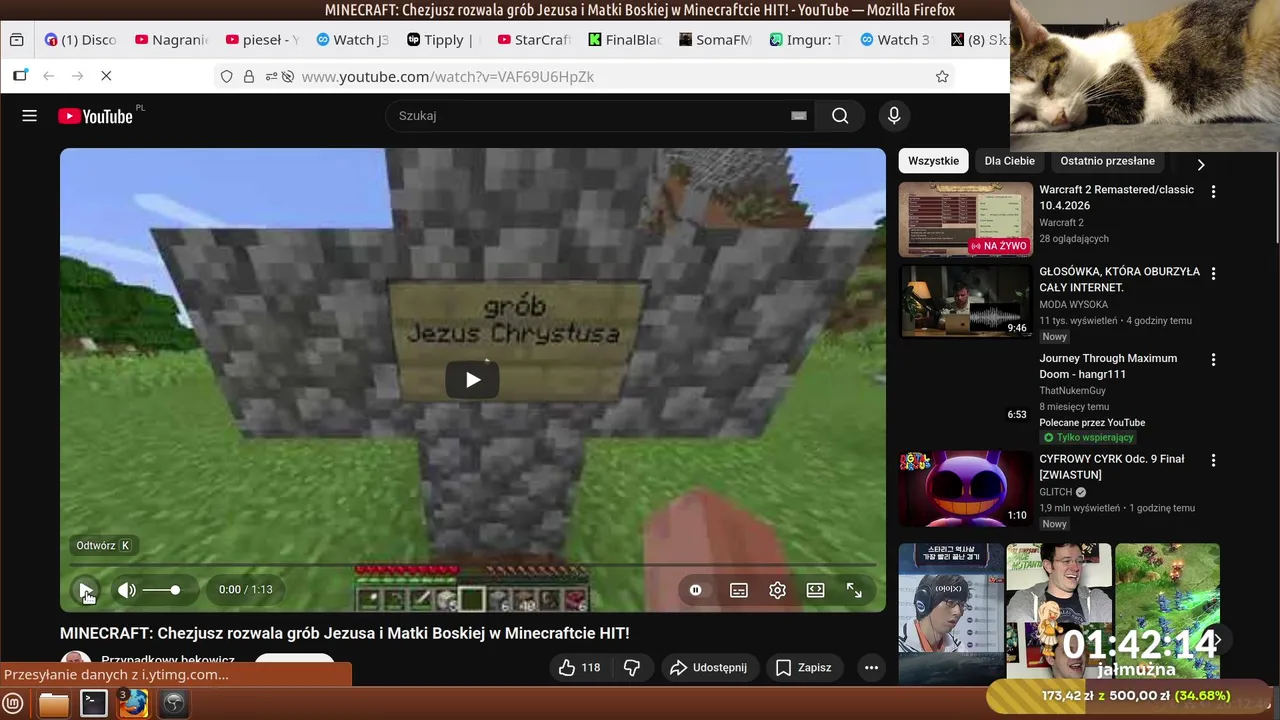Stop page loading with the X button
This screenshot has height=720, width=1280.
coord(106,76)
